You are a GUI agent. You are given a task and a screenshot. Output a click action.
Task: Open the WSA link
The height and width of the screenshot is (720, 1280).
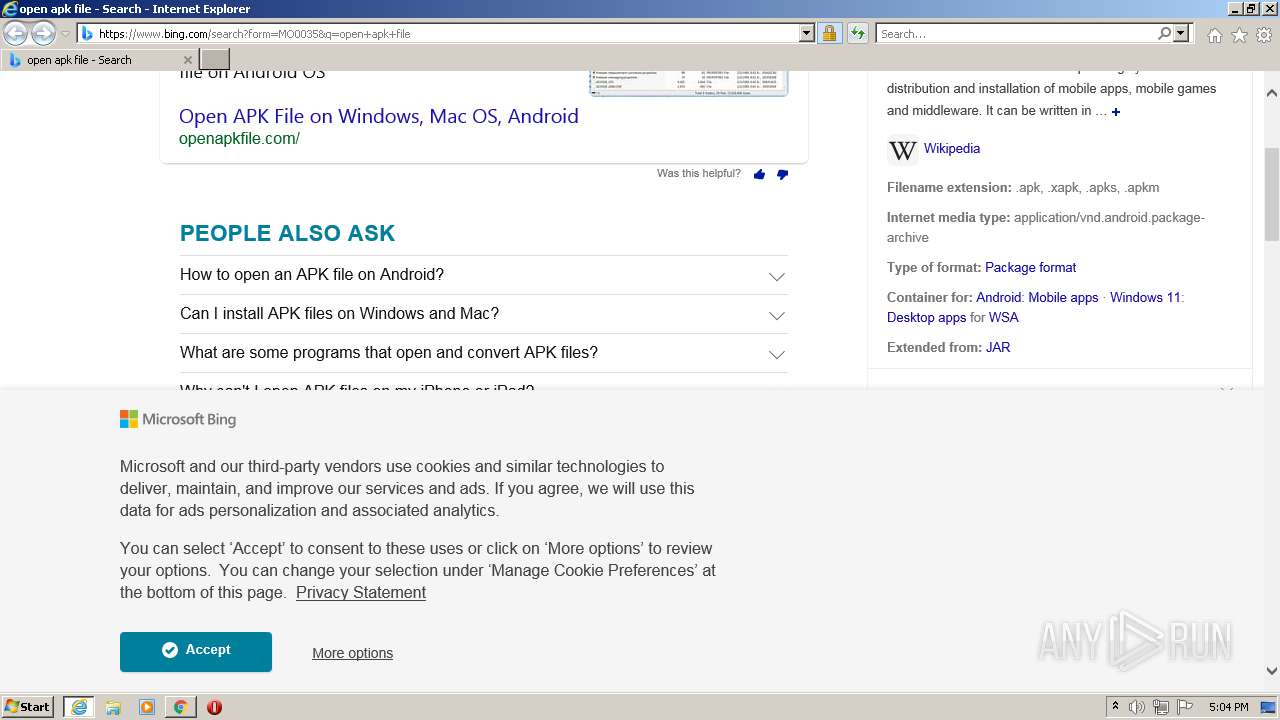[x=1004, y=318]
